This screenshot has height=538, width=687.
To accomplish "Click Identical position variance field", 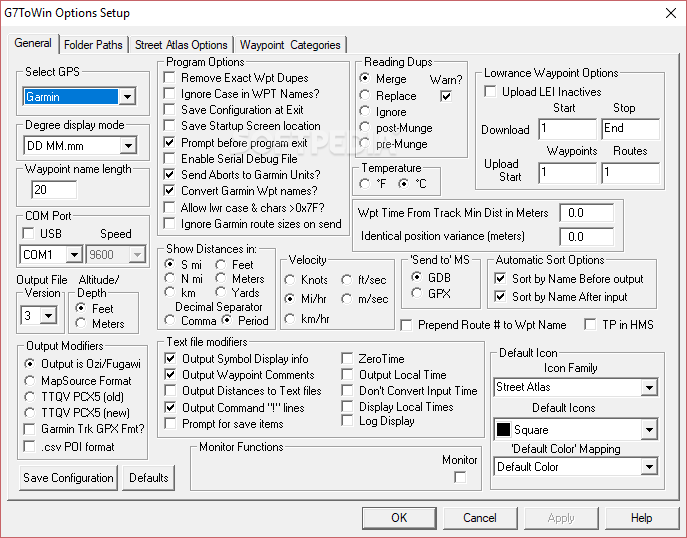I will pyautogui.click(x=587, y=237).
